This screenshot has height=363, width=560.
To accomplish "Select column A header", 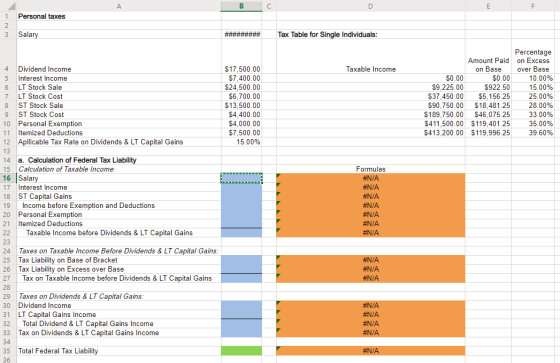I will click(119, 6).
